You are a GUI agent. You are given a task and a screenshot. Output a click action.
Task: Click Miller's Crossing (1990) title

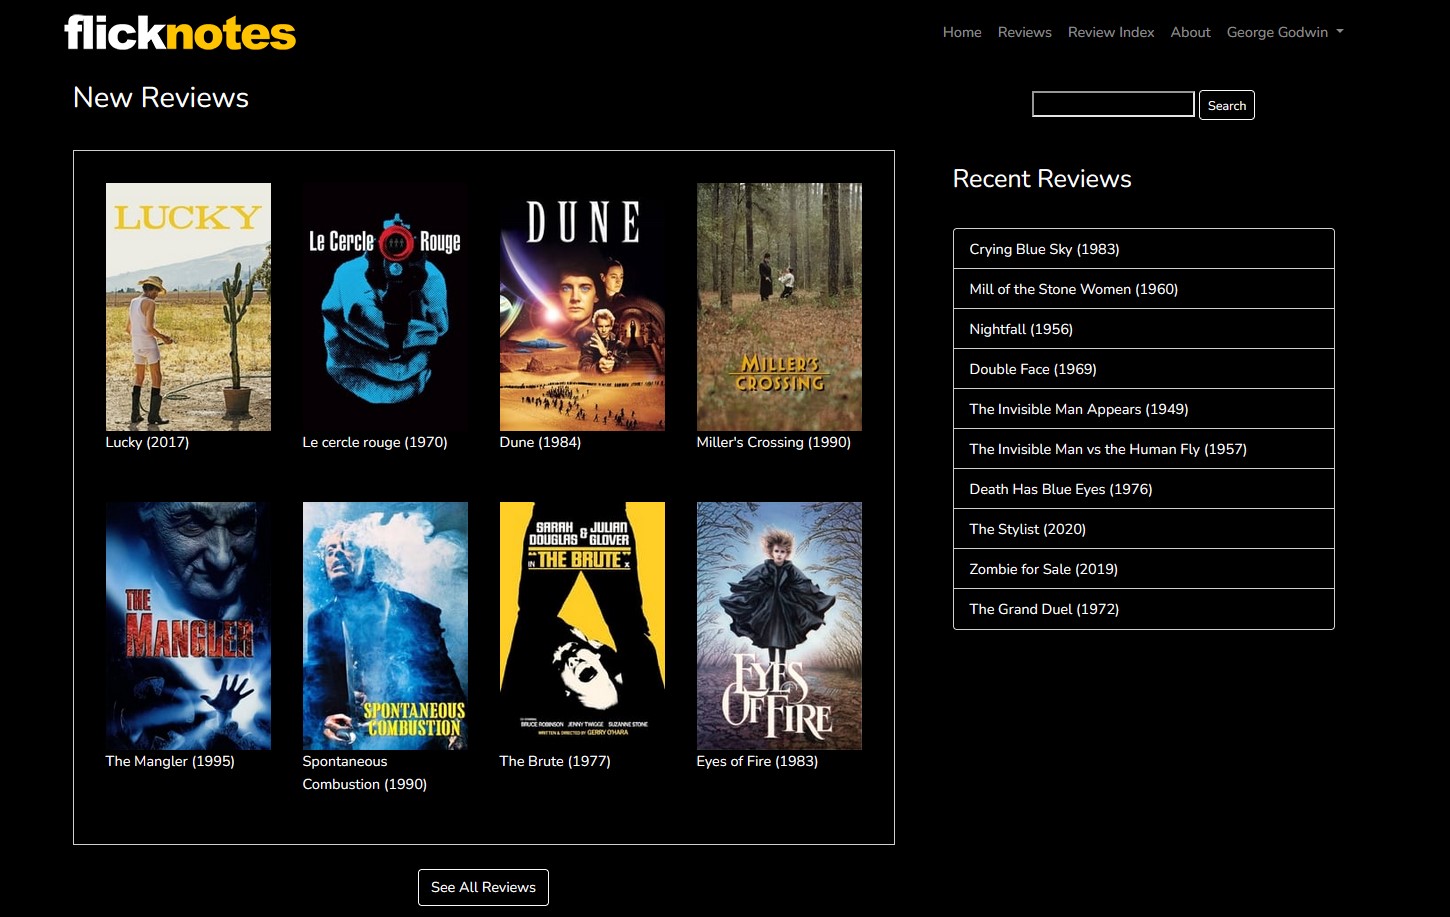point(774,442)
